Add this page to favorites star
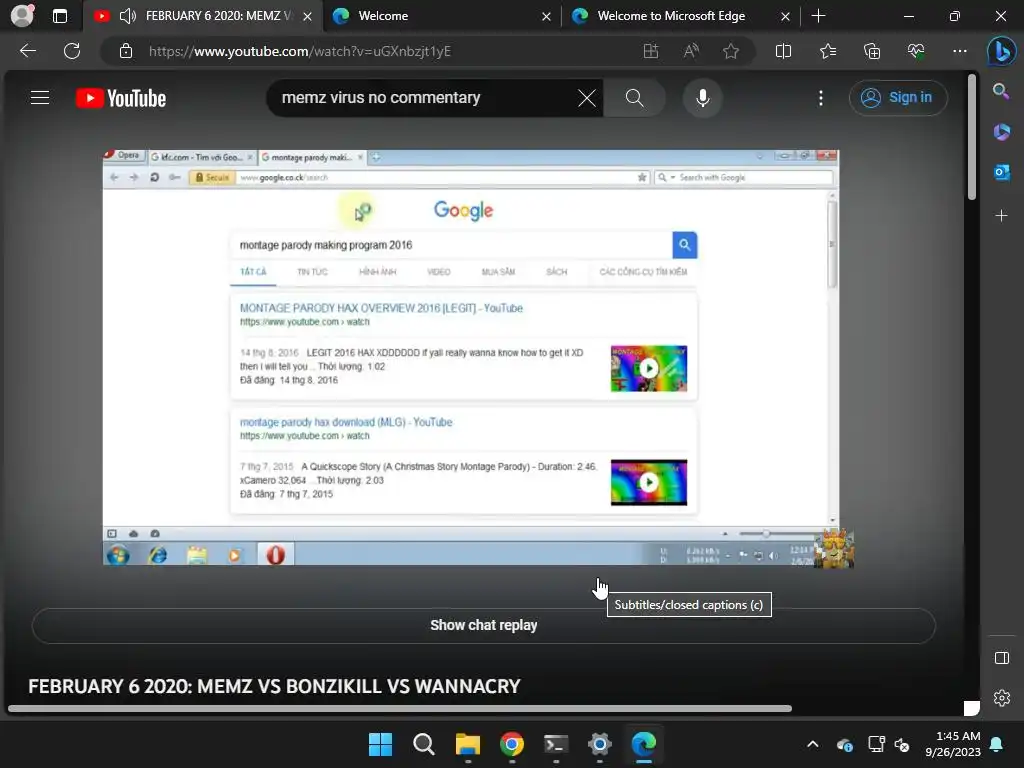Image resolution: width=1024 pixels, height=768 pixels. [x=731, y=51]
